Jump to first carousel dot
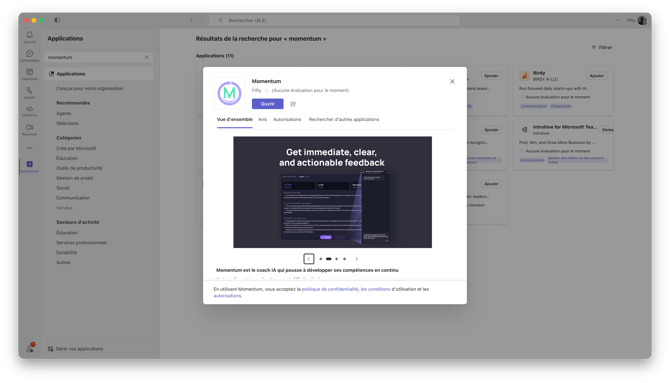670x383 pixels. (x=320, y=259)
